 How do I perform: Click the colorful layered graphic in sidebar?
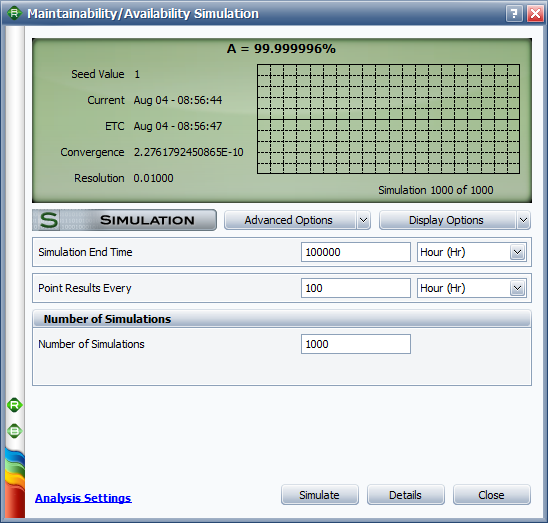pos(15,483)
